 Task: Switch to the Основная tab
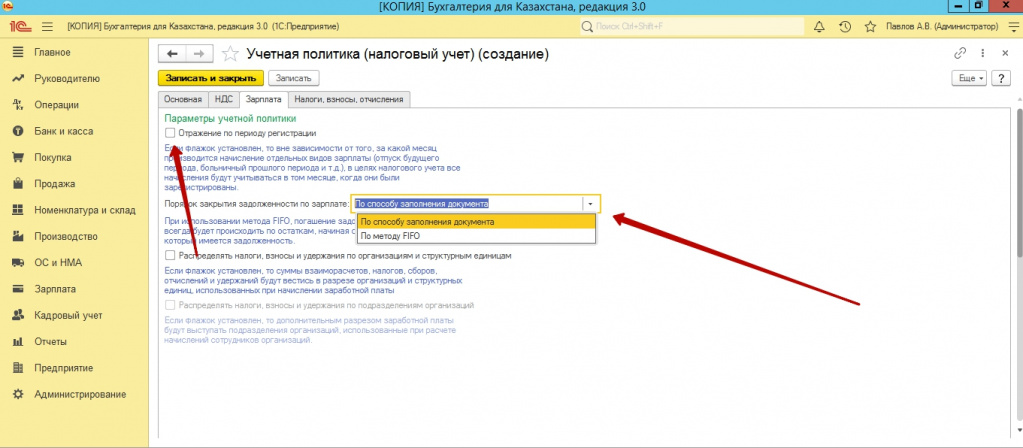183,100
